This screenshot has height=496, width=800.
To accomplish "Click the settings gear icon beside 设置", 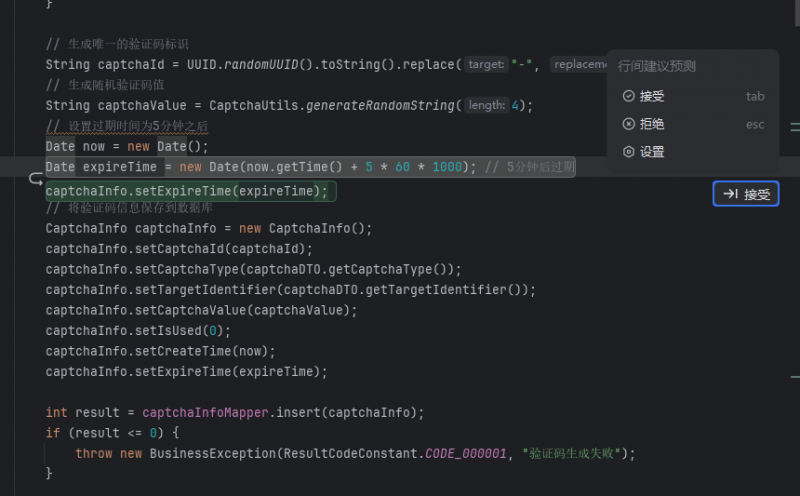I will (629, 152).
